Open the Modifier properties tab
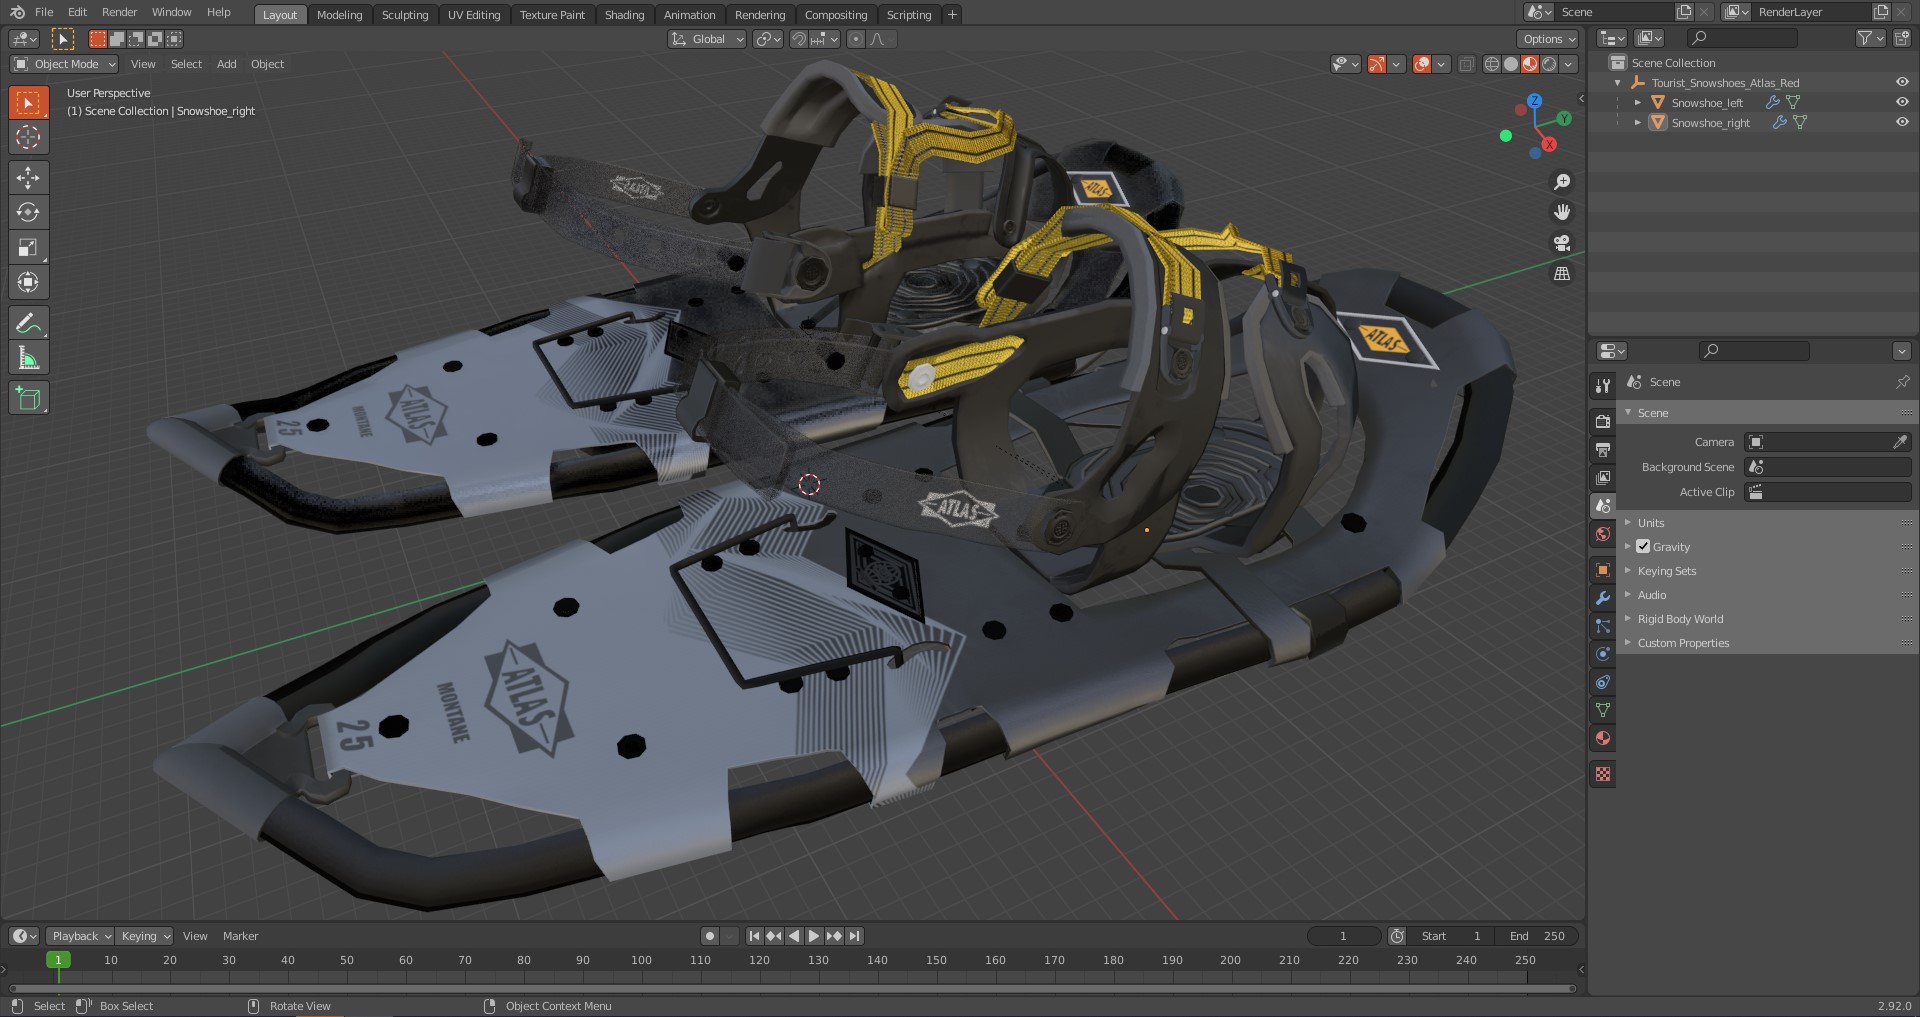1920x1017 pixels. coord(1603,598)
